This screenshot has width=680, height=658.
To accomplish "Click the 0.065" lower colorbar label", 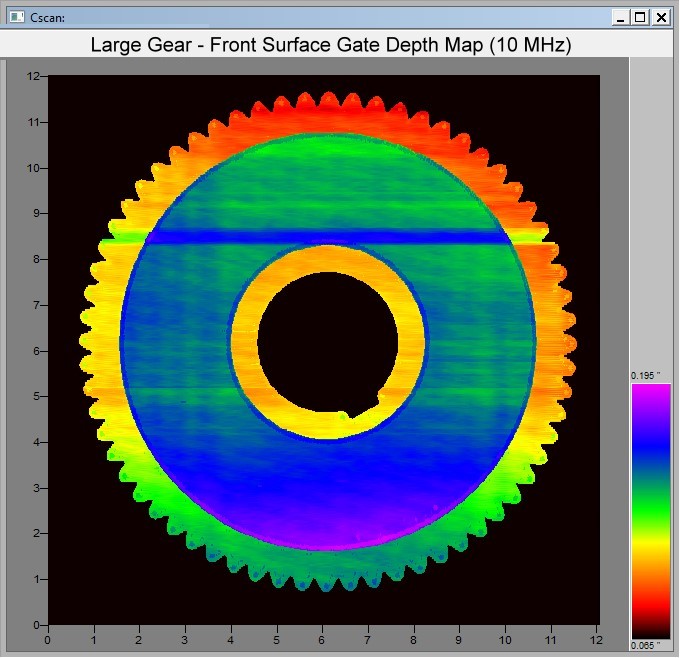I will pyautogui.click(x=645, y=645).
